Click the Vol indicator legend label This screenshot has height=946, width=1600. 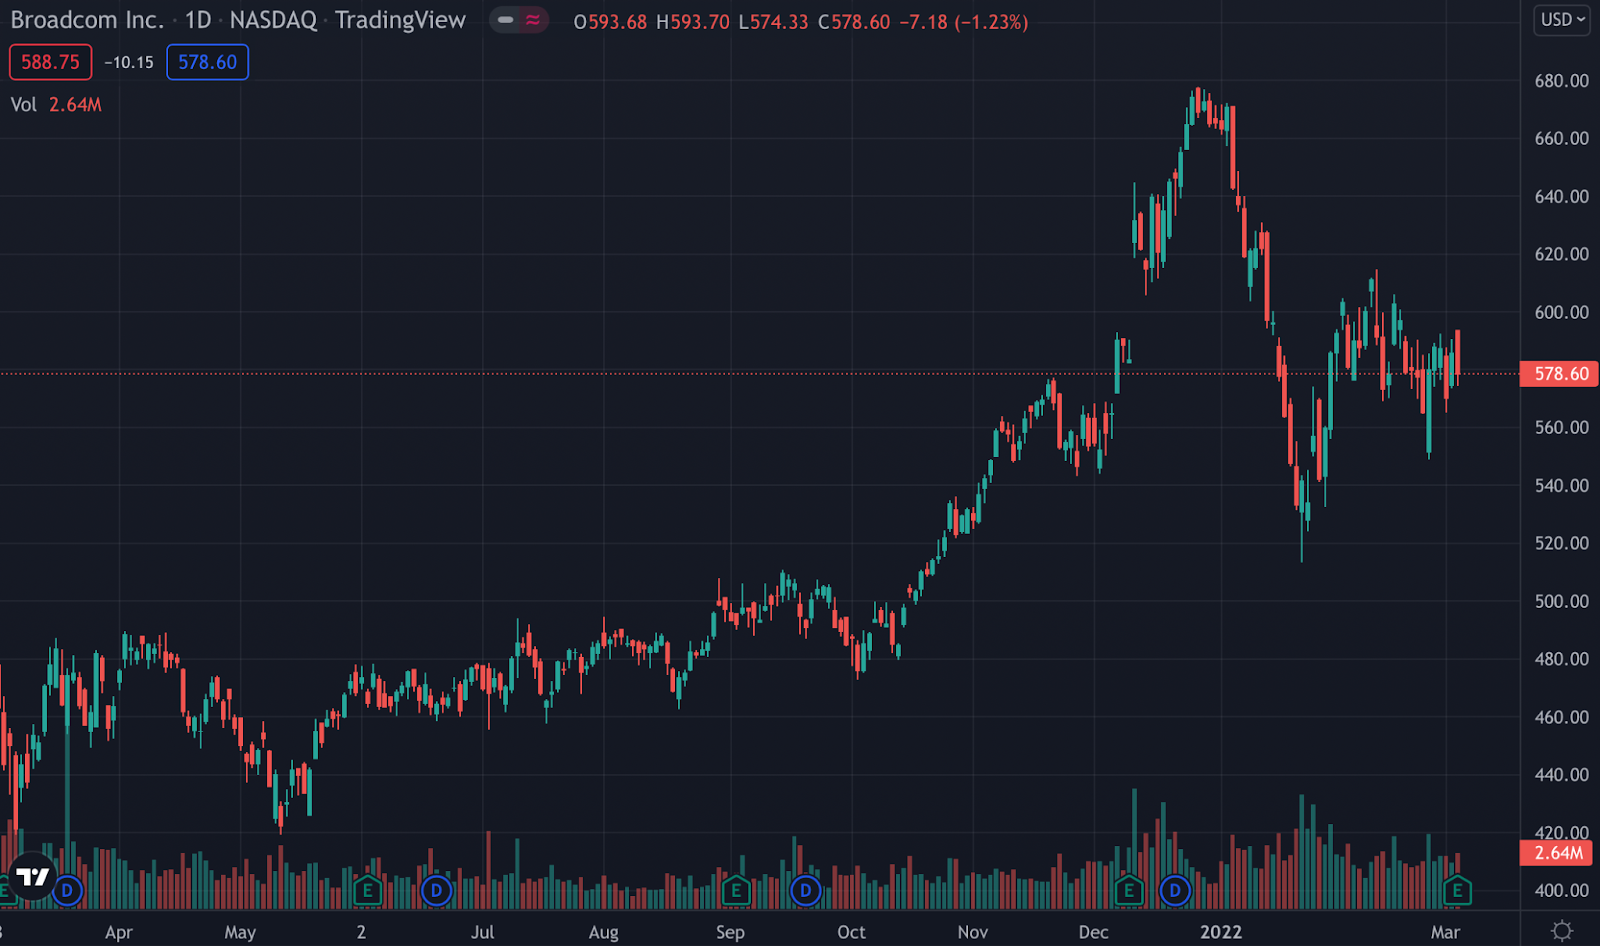pos(24,105)
